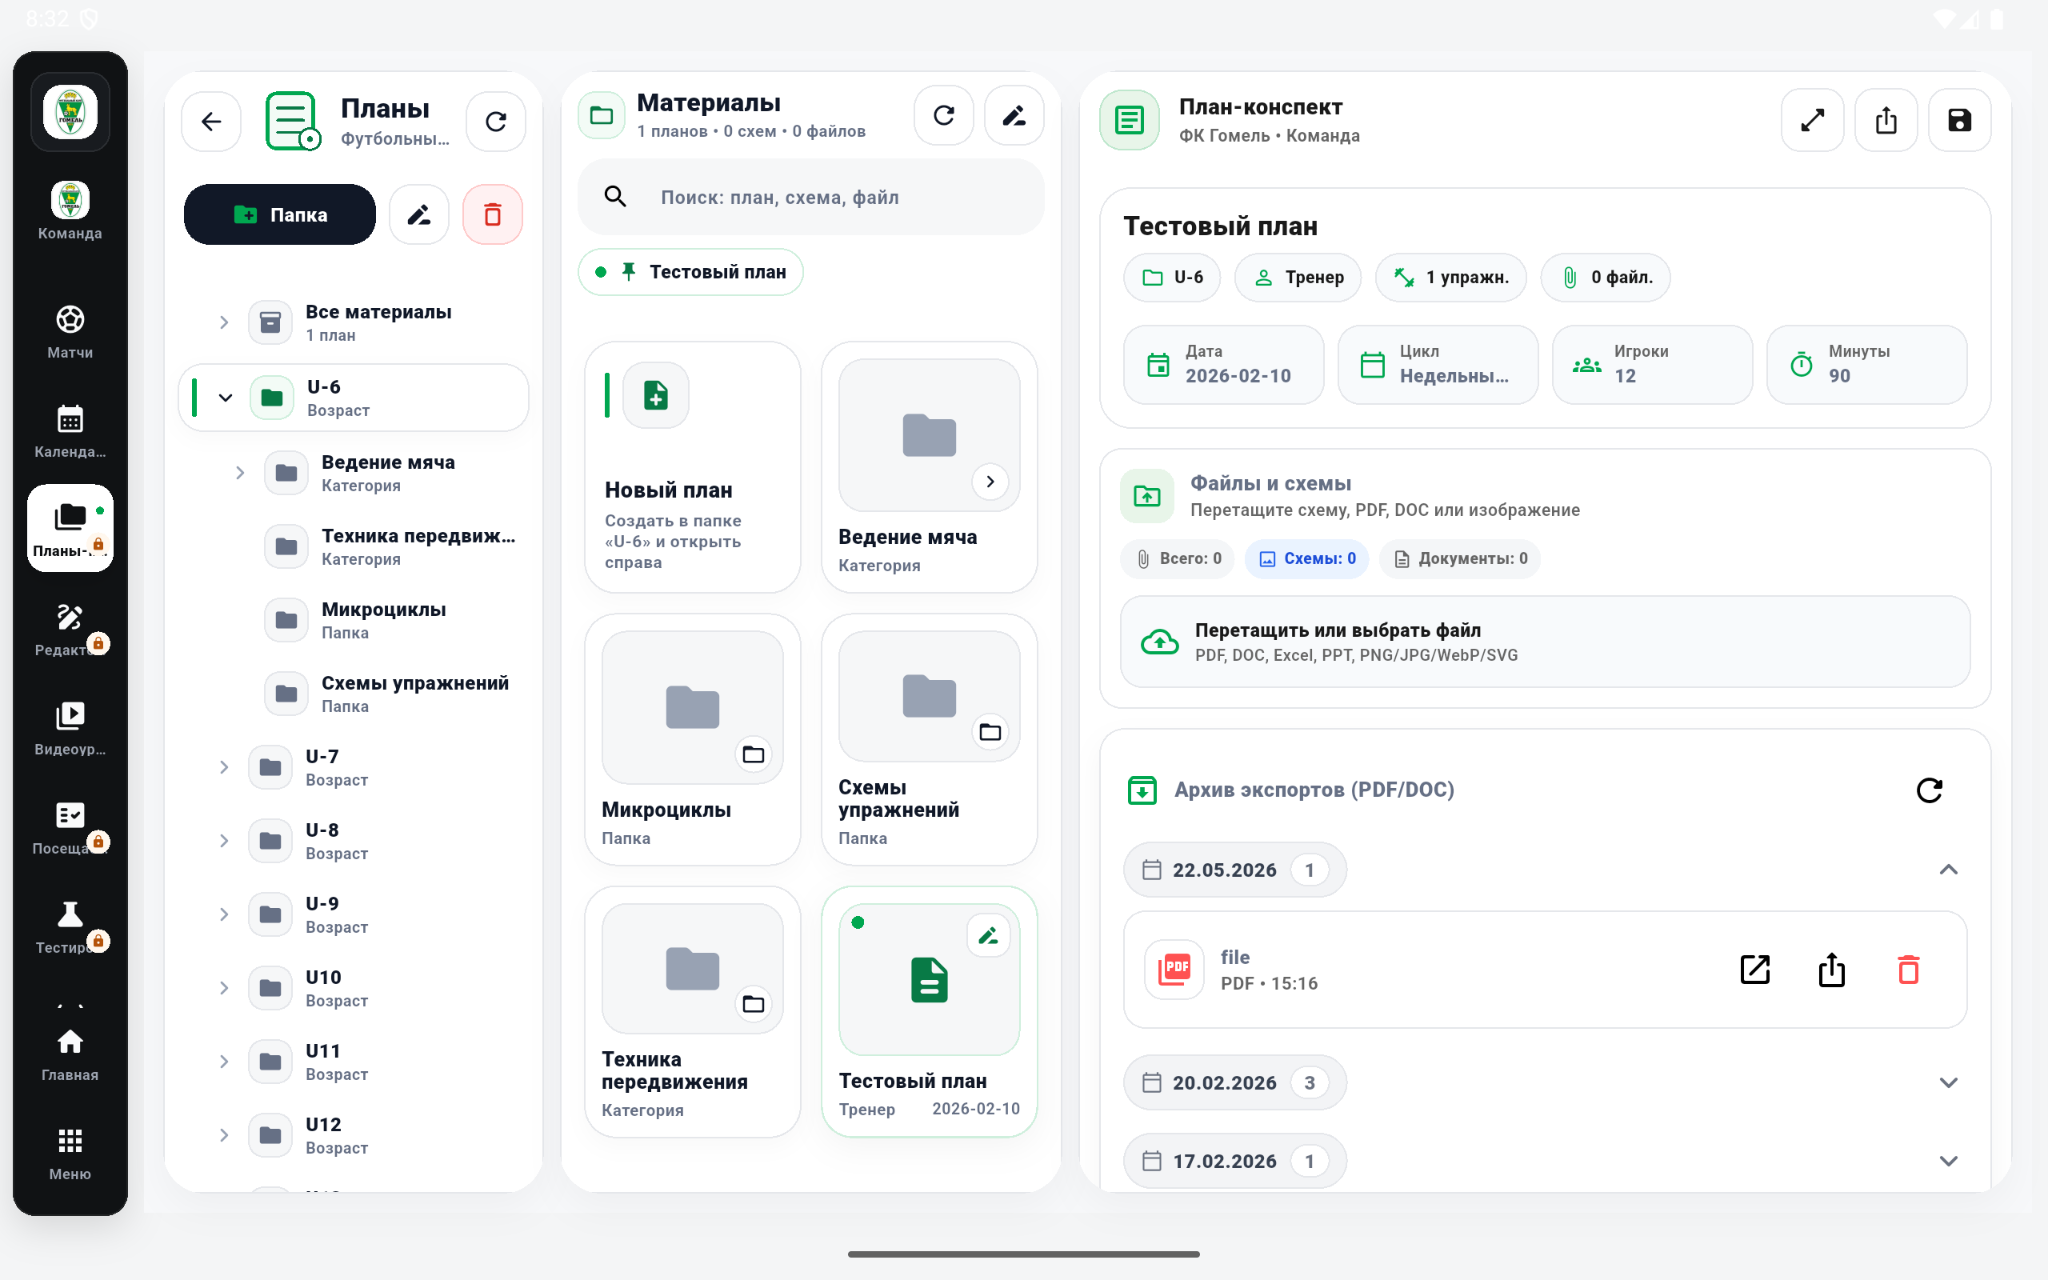
Task: Select the pinned Тестовый план chip
Action: [x=691, y=272]
